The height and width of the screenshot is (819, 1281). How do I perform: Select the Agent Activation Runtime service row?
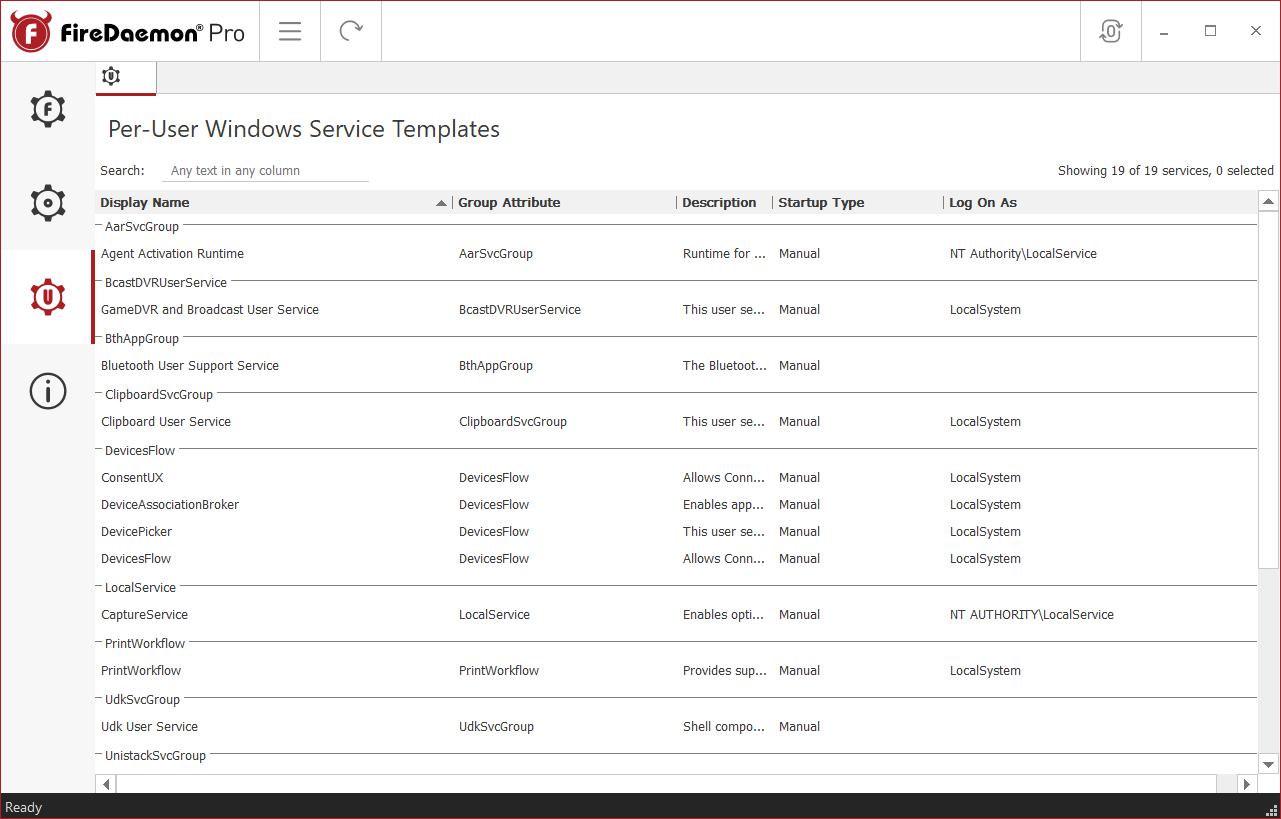point(676,254)
